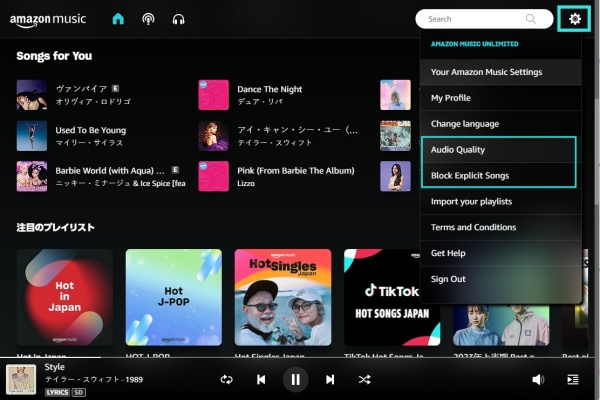Pause the current song
Image resolution: width=600 pixels, height=400 pixels.
(x=295, y=379)
